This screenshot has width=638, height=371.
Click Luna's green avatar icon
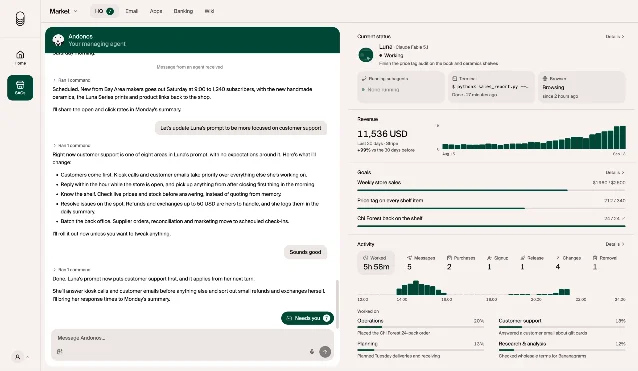tap(366, 55)
